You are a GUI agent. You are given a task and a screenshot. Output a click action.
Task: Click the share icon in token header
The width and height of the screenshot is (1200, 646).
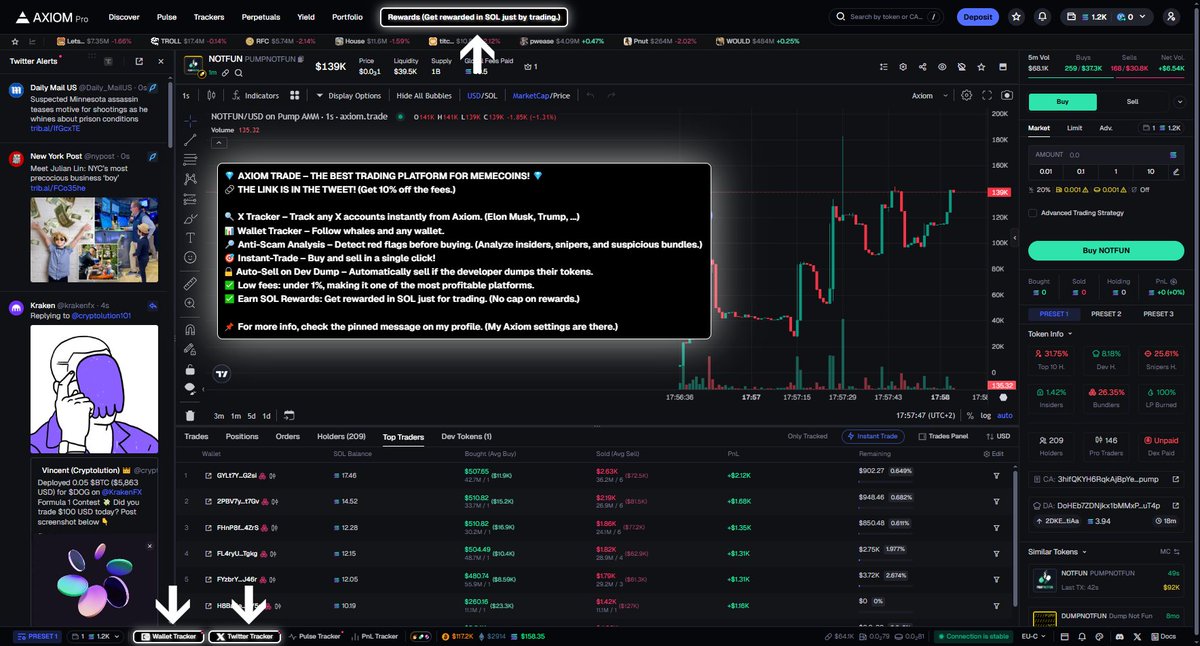pyautogui.click(x=922, y=67)
